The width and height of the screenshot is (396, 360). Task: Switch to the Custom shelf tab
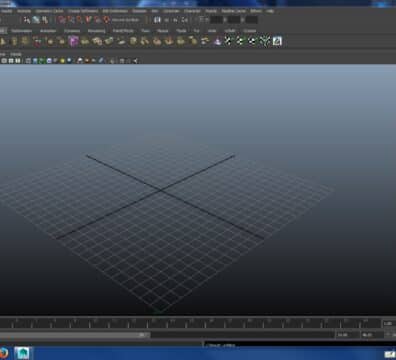click(x=249, y=31)
